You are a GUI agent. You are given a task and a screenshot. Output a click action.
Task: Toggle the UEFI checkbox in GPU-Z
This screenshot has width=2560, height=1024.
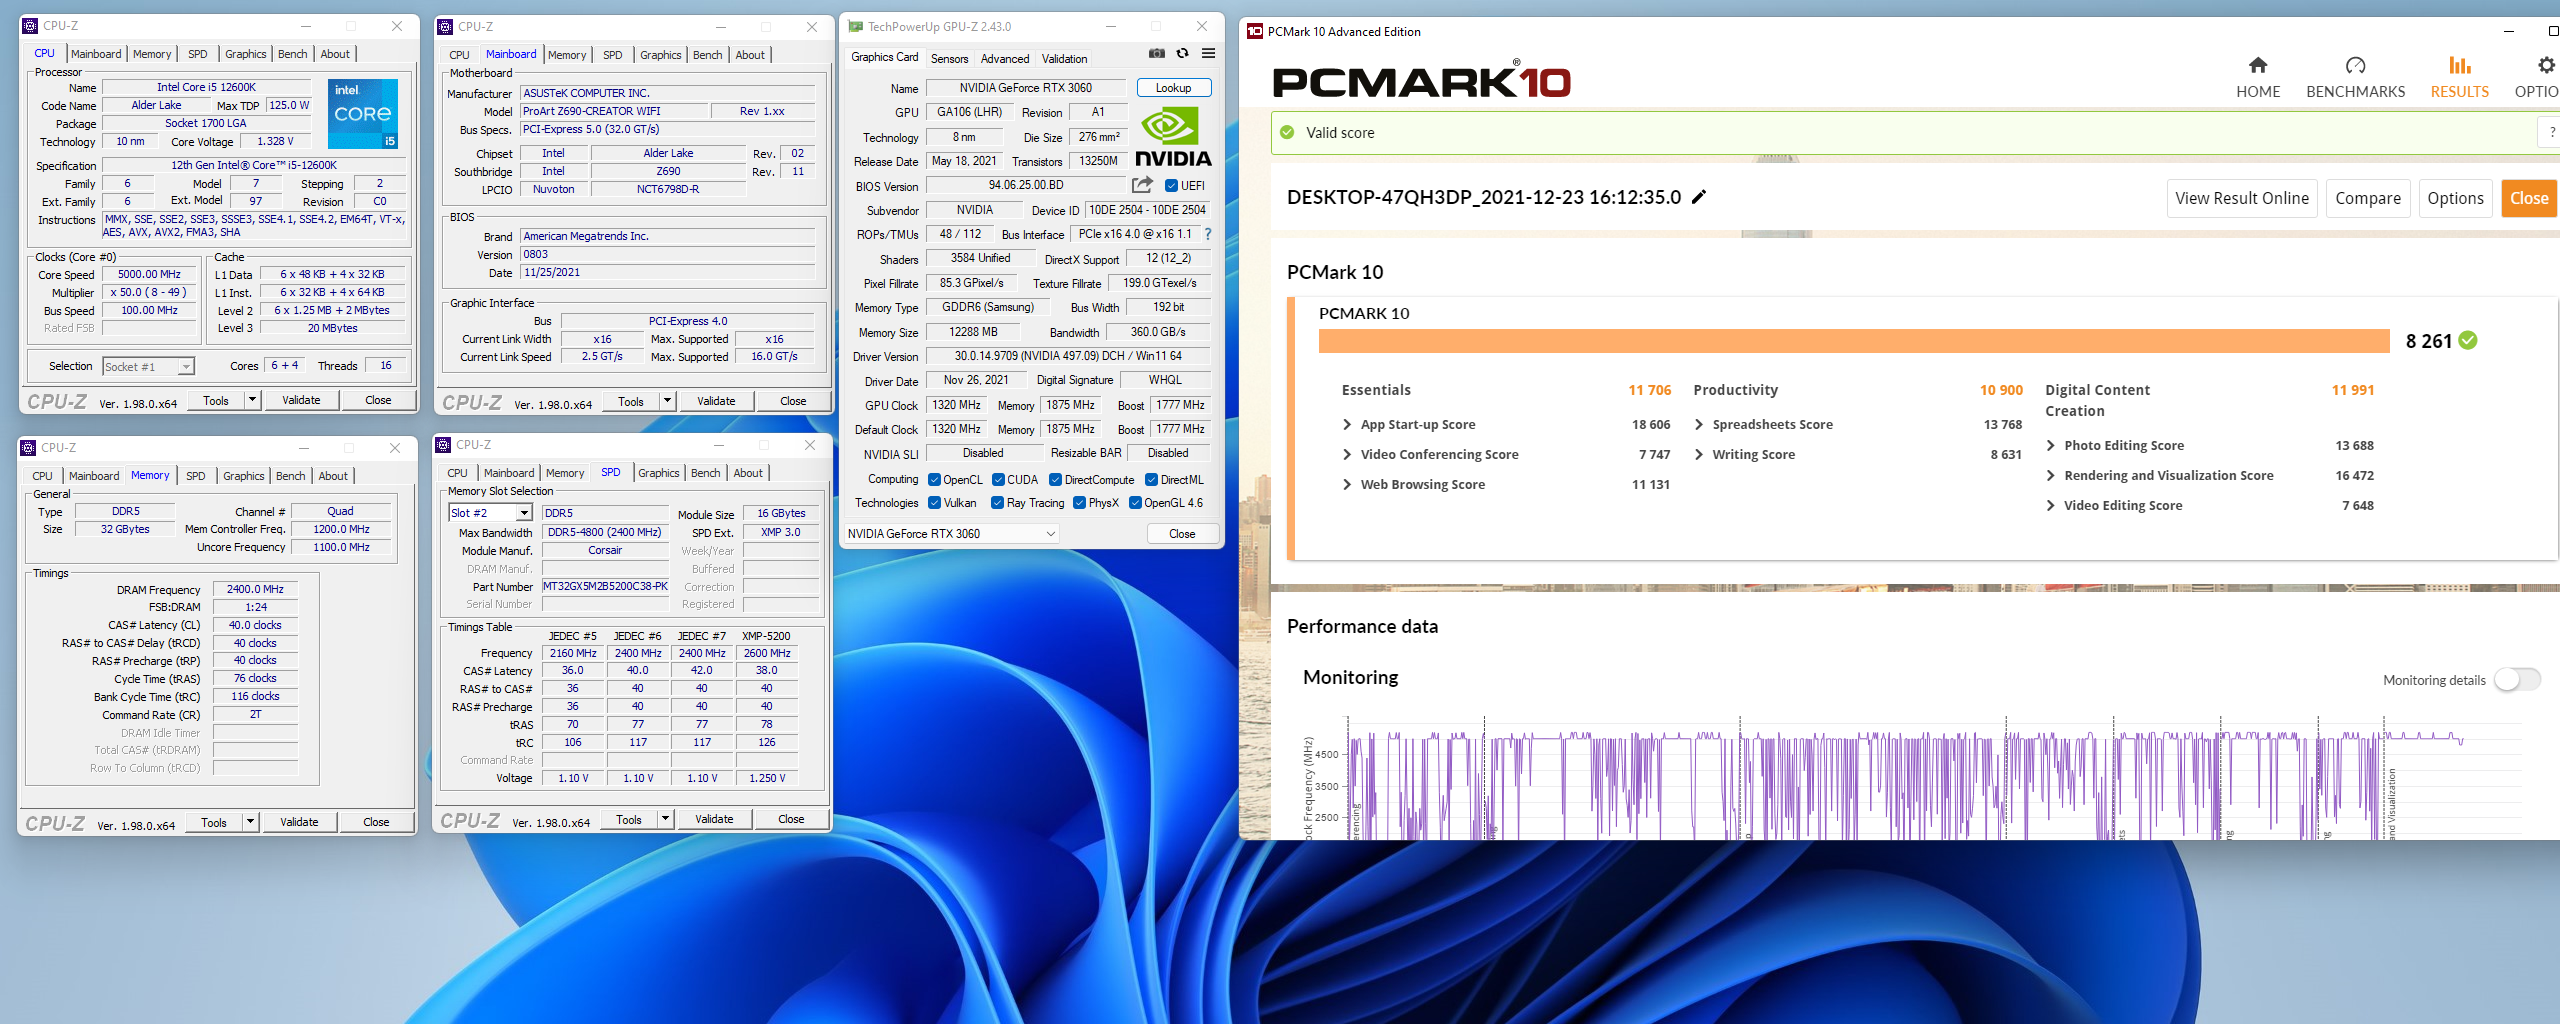pos(1171,186)
